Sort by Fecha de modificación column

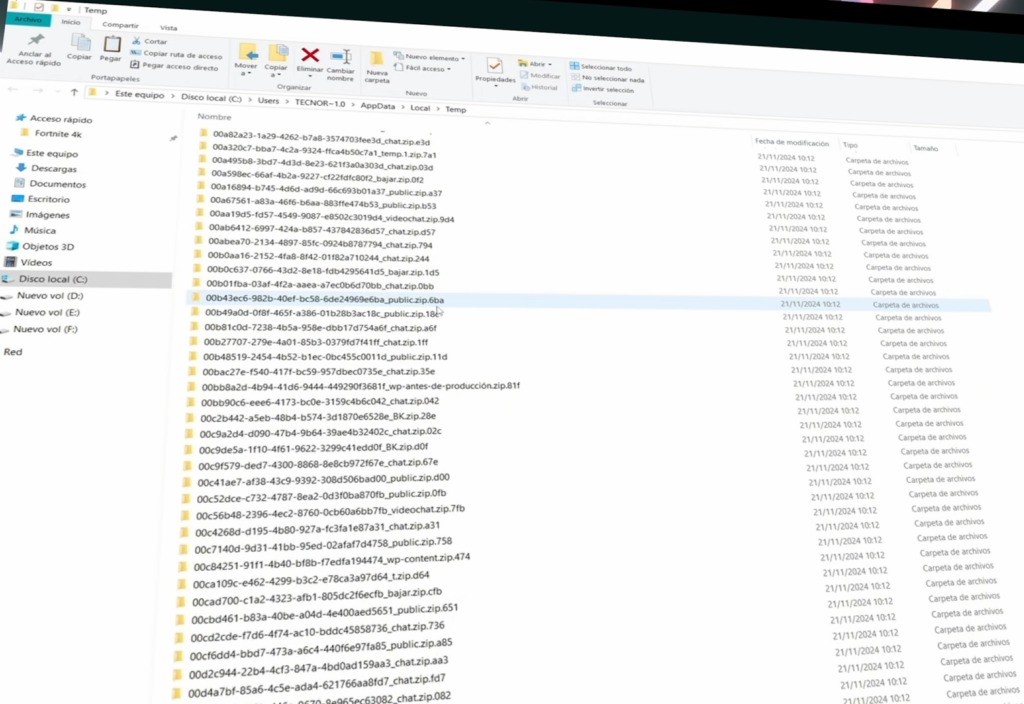pos(792,142)
